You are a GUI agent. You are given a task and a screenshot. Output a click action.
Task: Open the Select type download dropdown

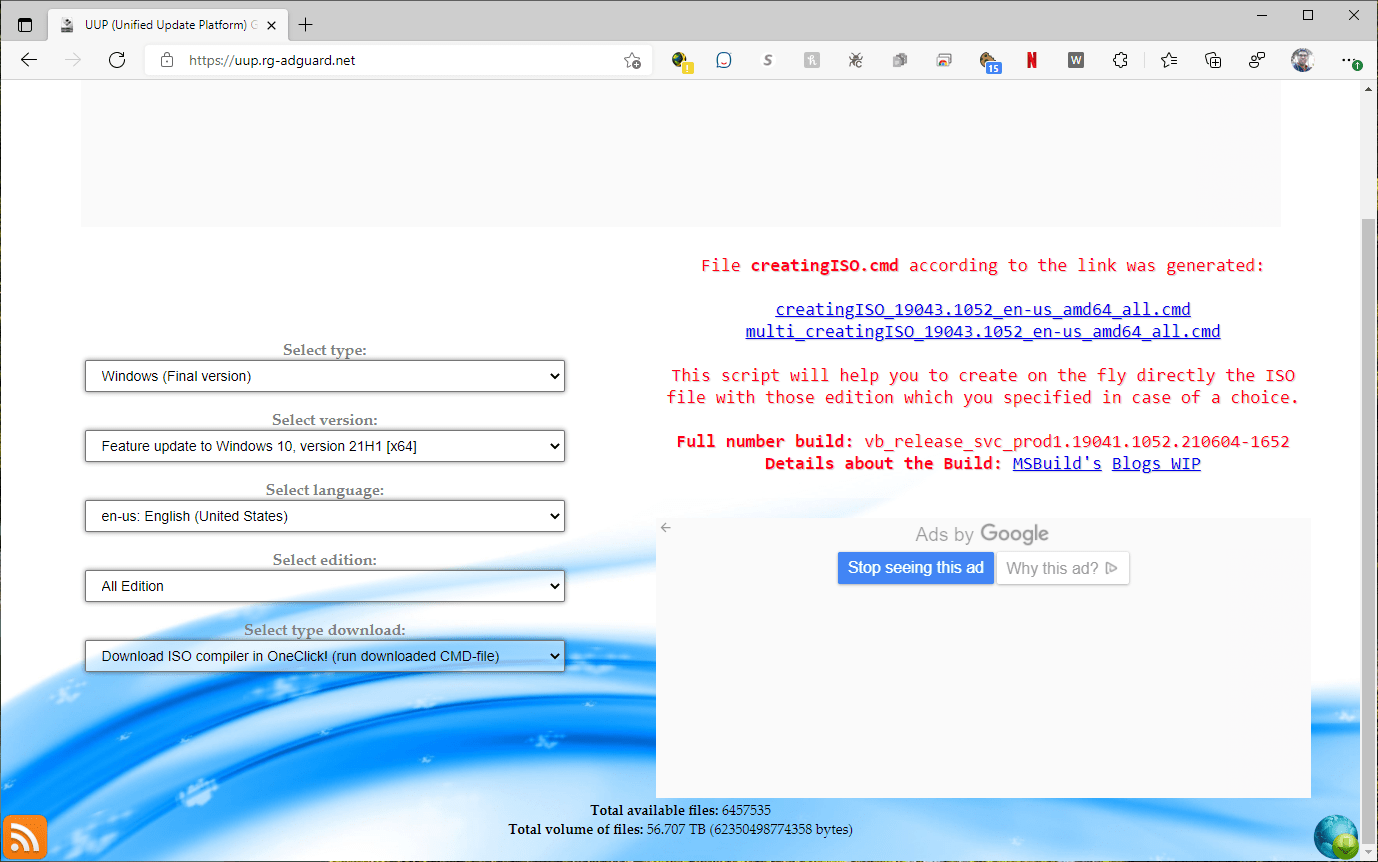click(325, 656)
